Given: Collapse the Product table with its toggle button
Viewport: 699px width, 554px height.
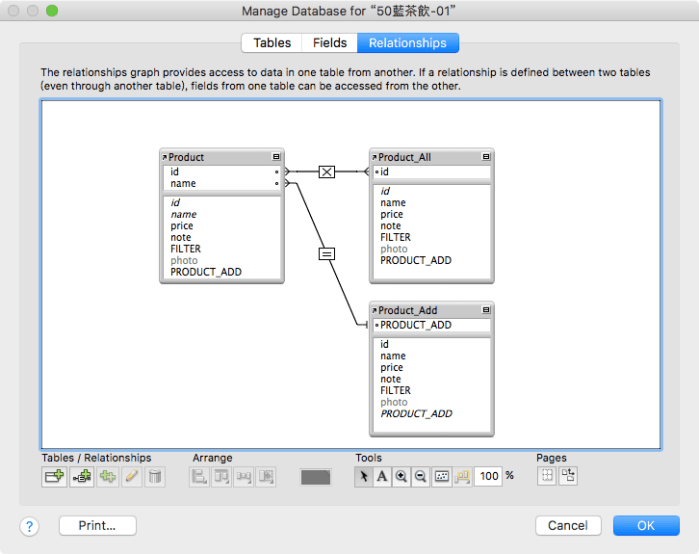Looking at the screenshot, I should coord(276,157).
